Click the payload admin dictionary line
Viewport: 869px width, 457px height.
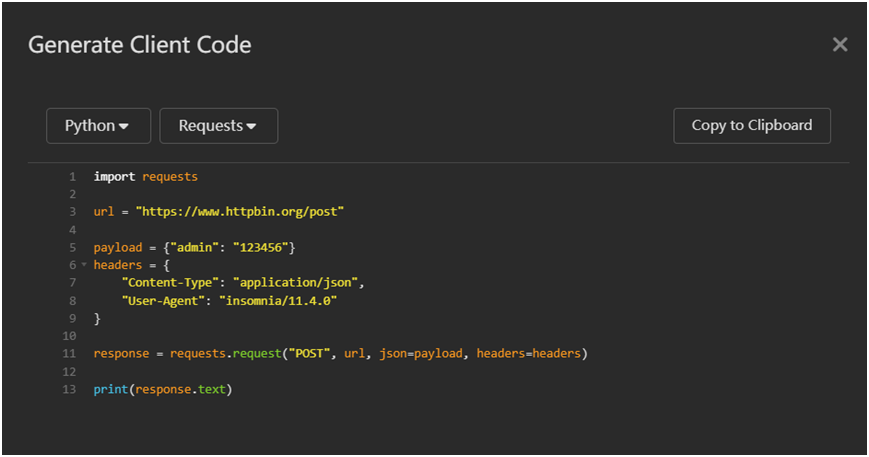point(195,247)
